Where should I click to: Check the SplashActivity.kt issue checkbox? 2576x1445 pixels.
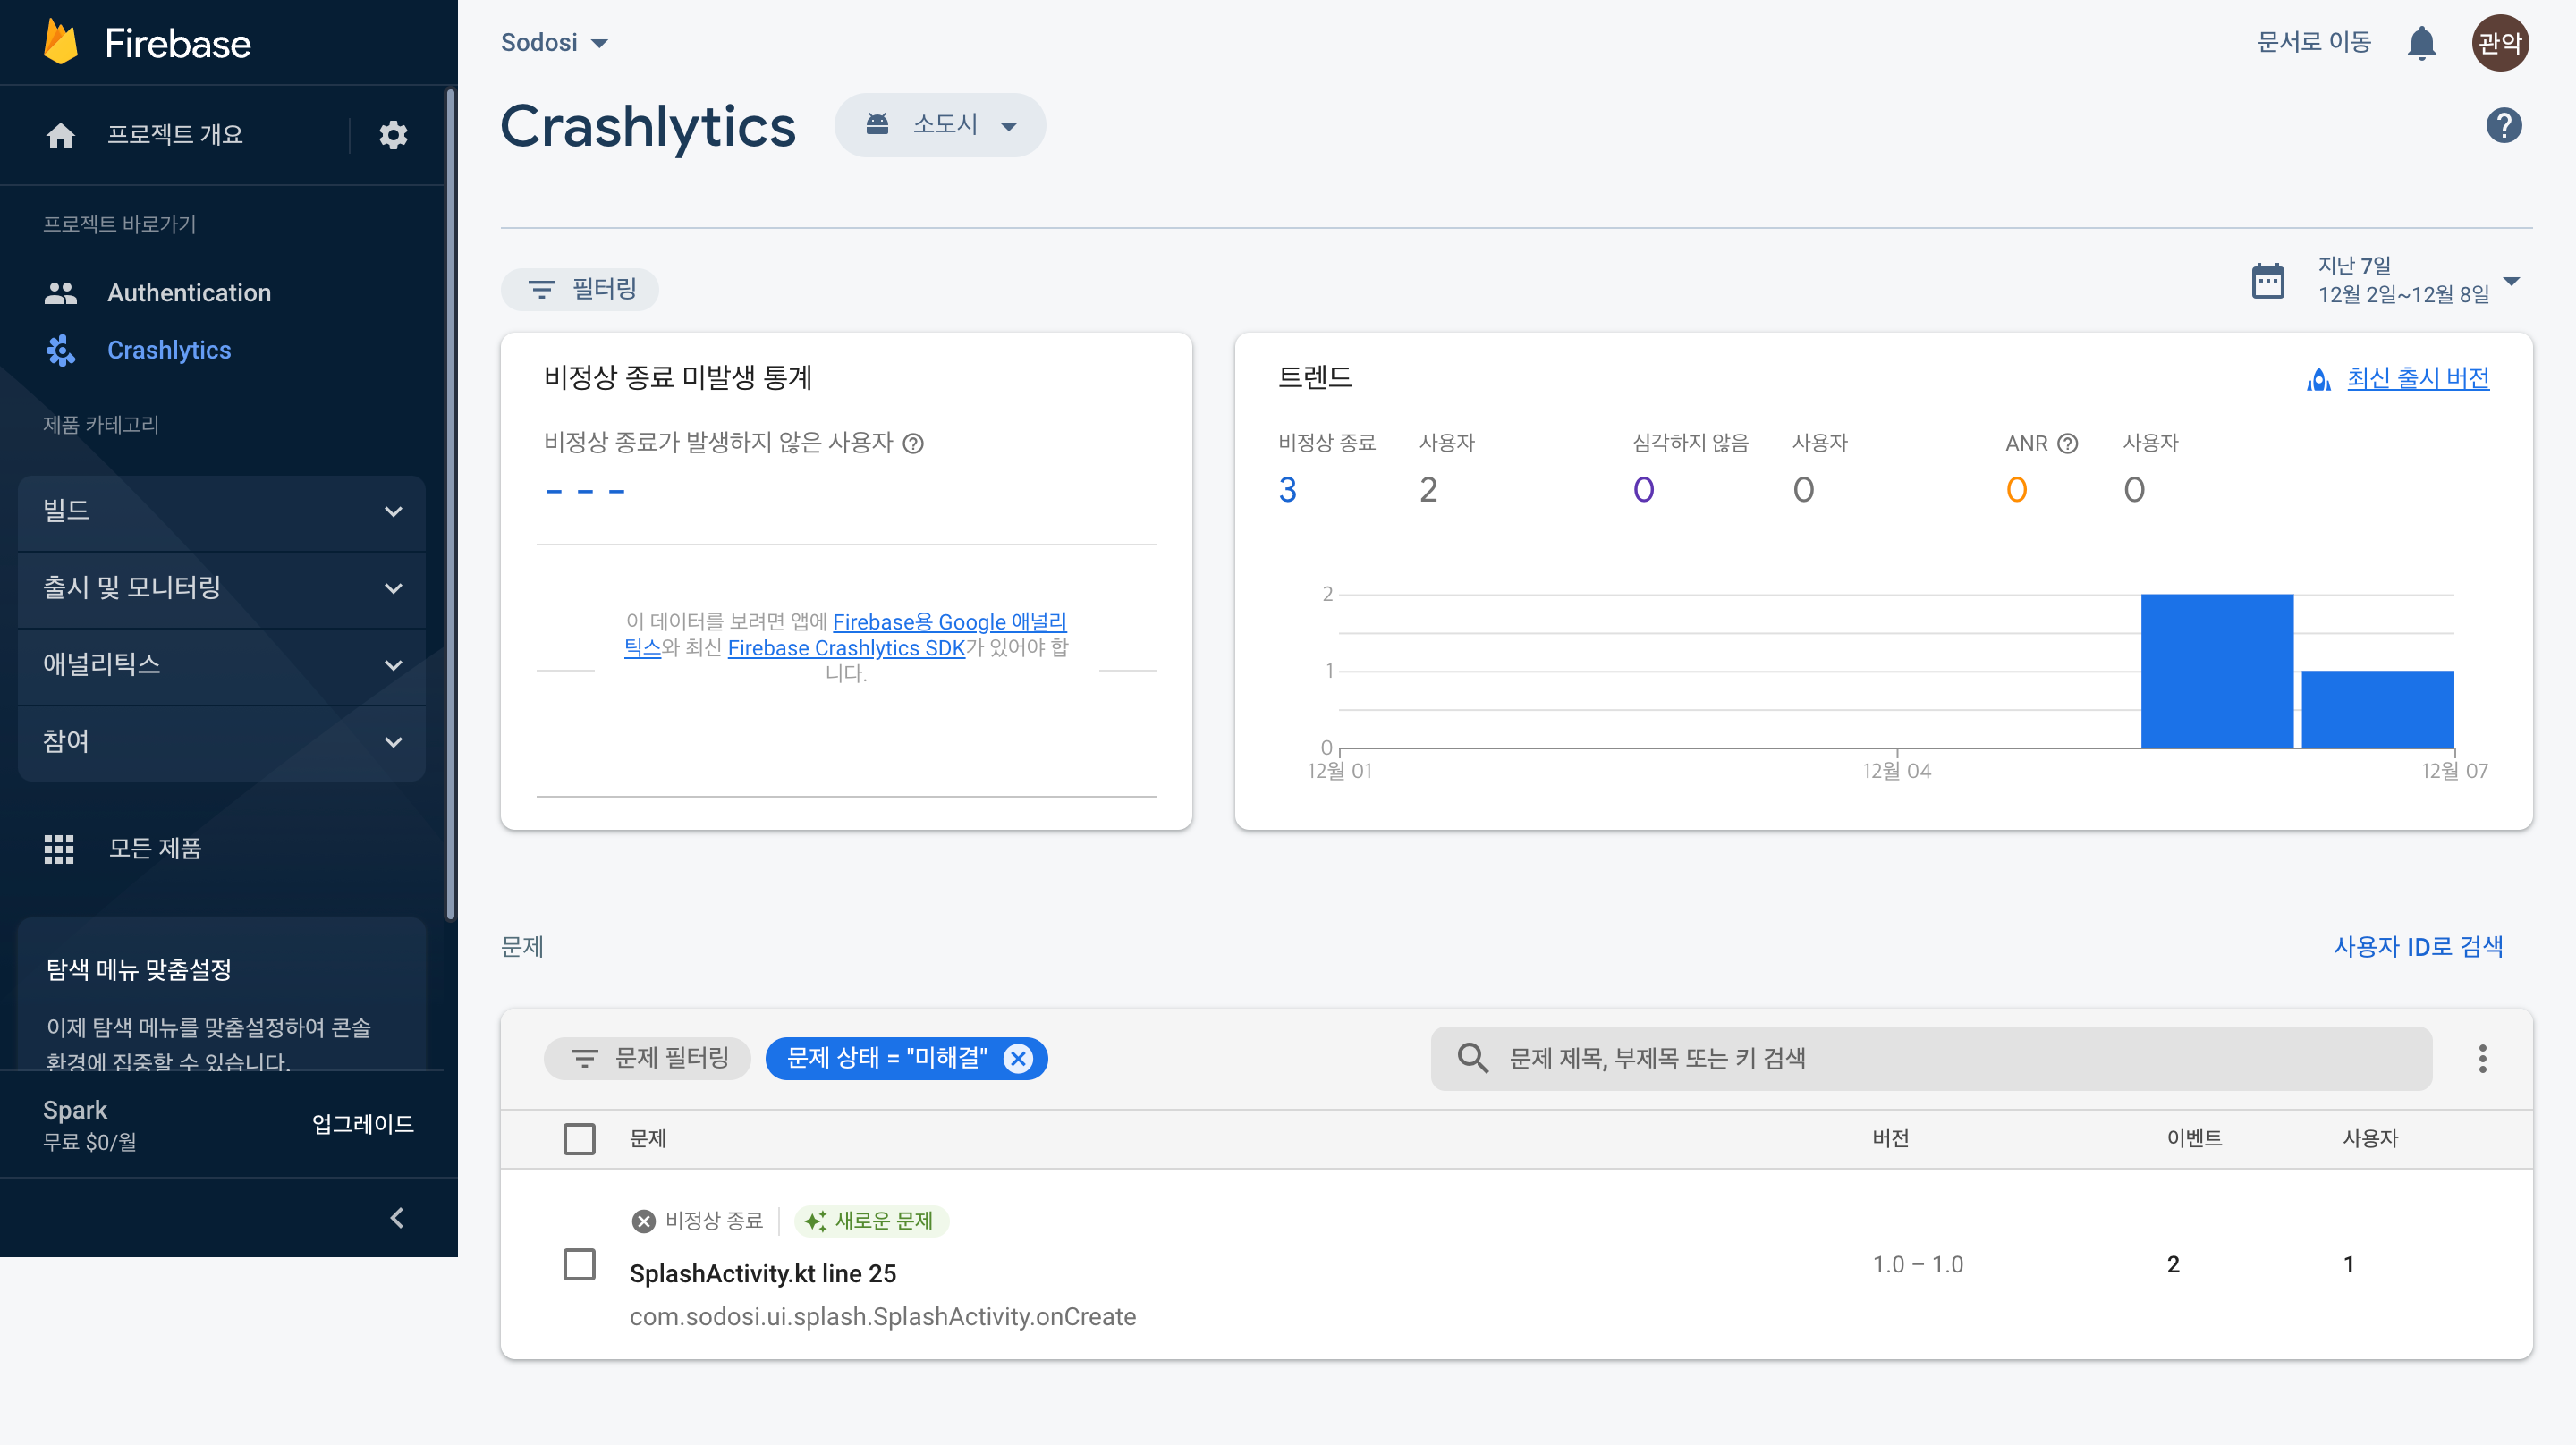pos(579,1264)
